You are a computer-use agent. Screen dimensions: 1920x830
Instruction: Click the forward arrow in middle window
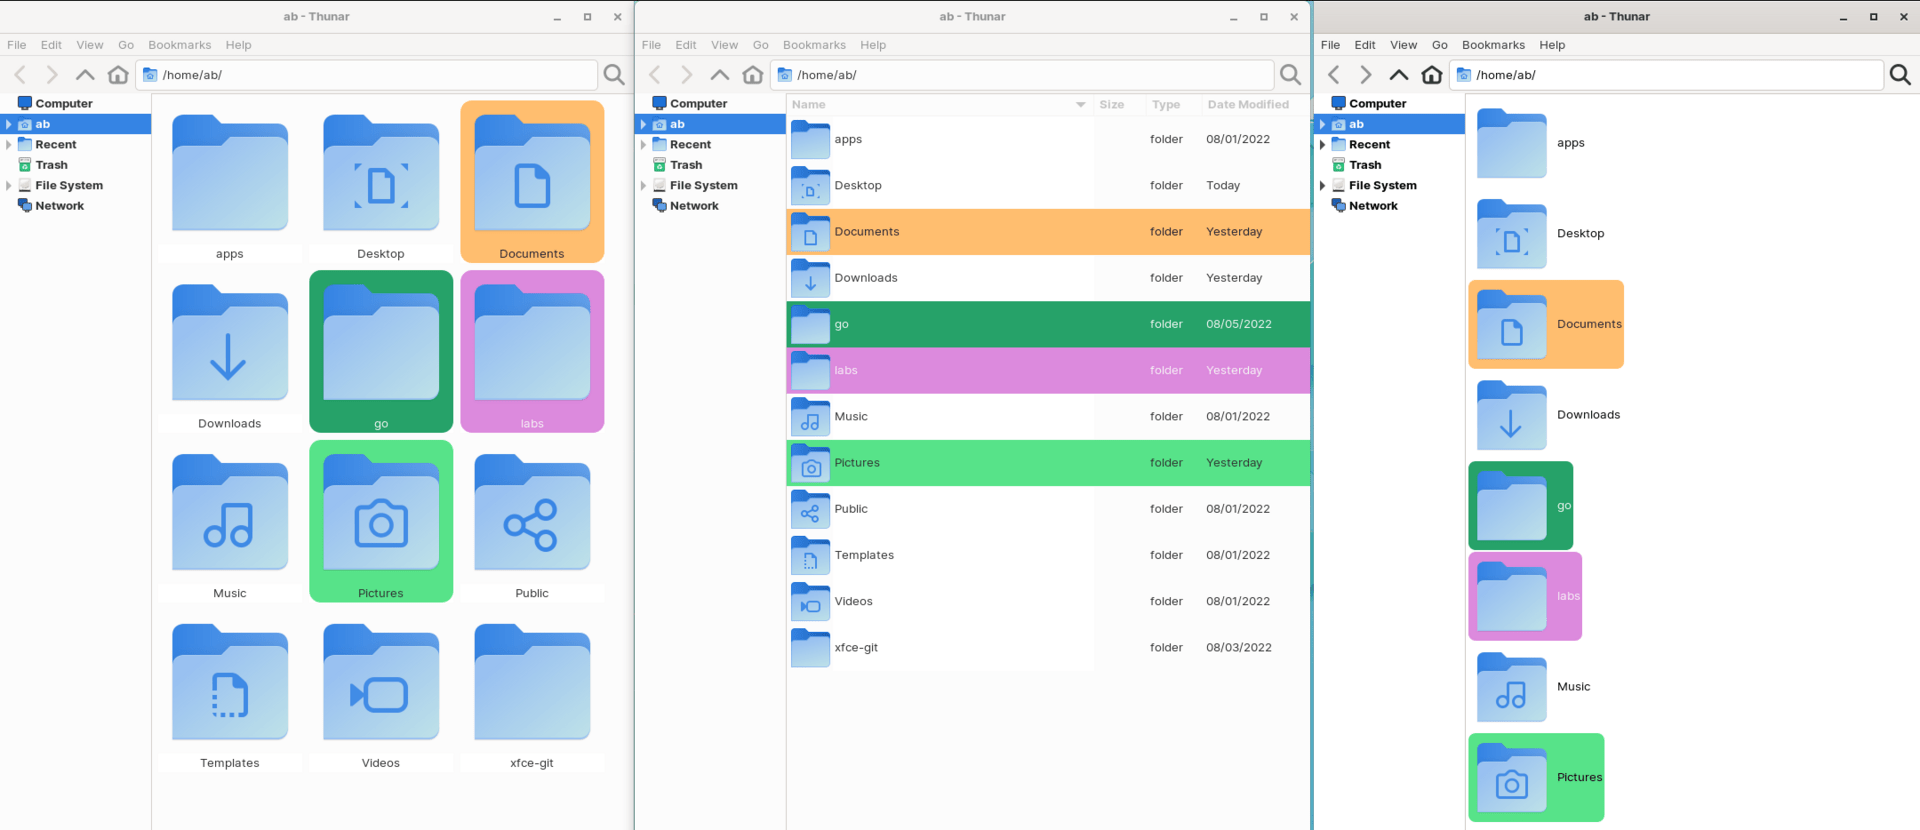687,75
